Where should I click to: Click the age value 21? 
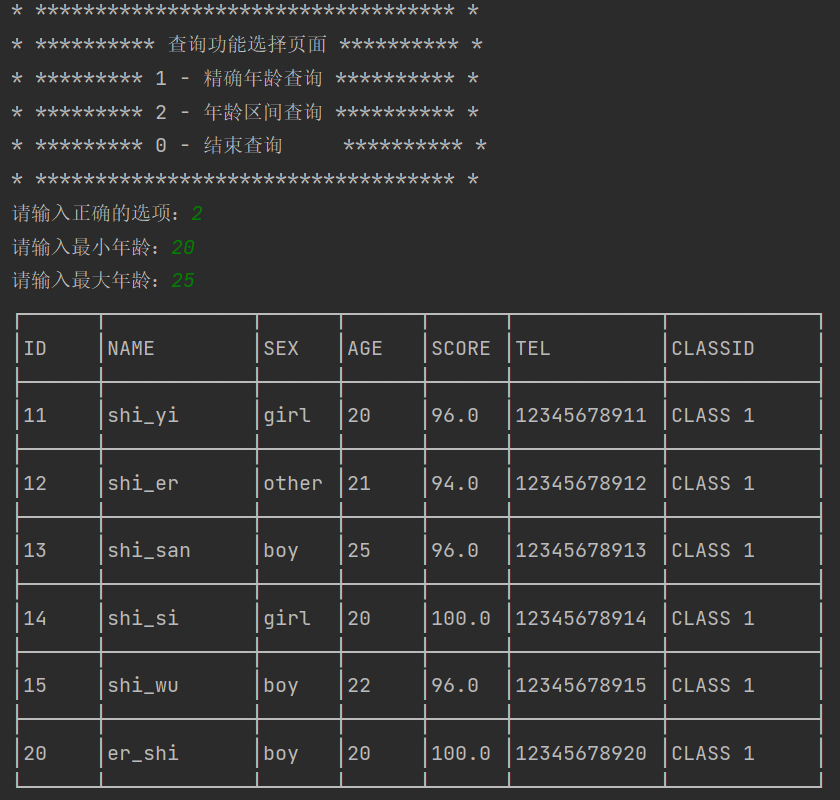359,483
